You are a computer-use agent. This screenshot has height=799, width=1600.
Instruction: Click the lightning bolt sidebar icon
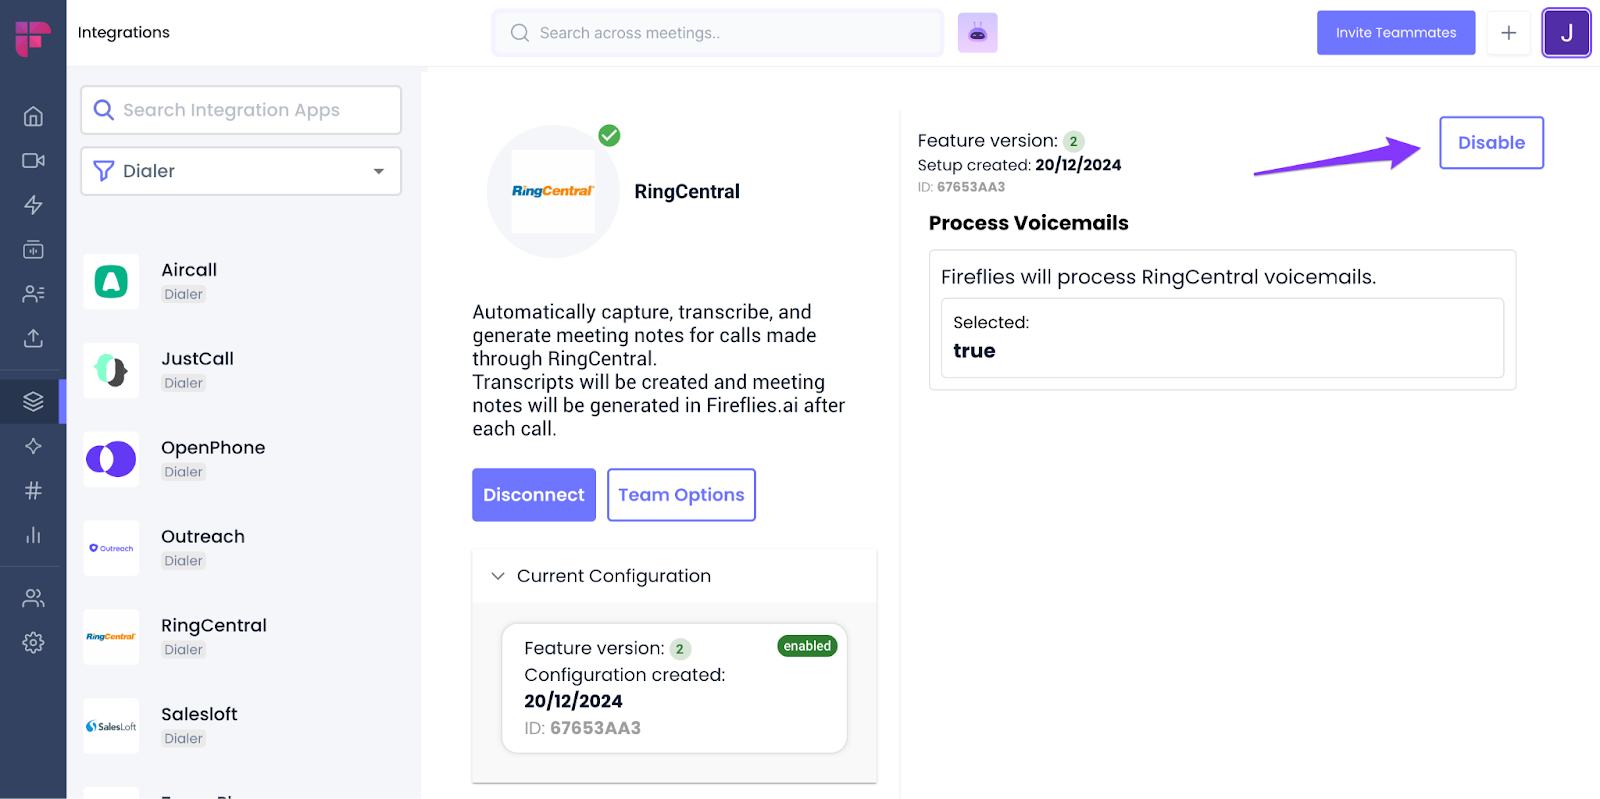pyautogui.click(x=33, y=205)
